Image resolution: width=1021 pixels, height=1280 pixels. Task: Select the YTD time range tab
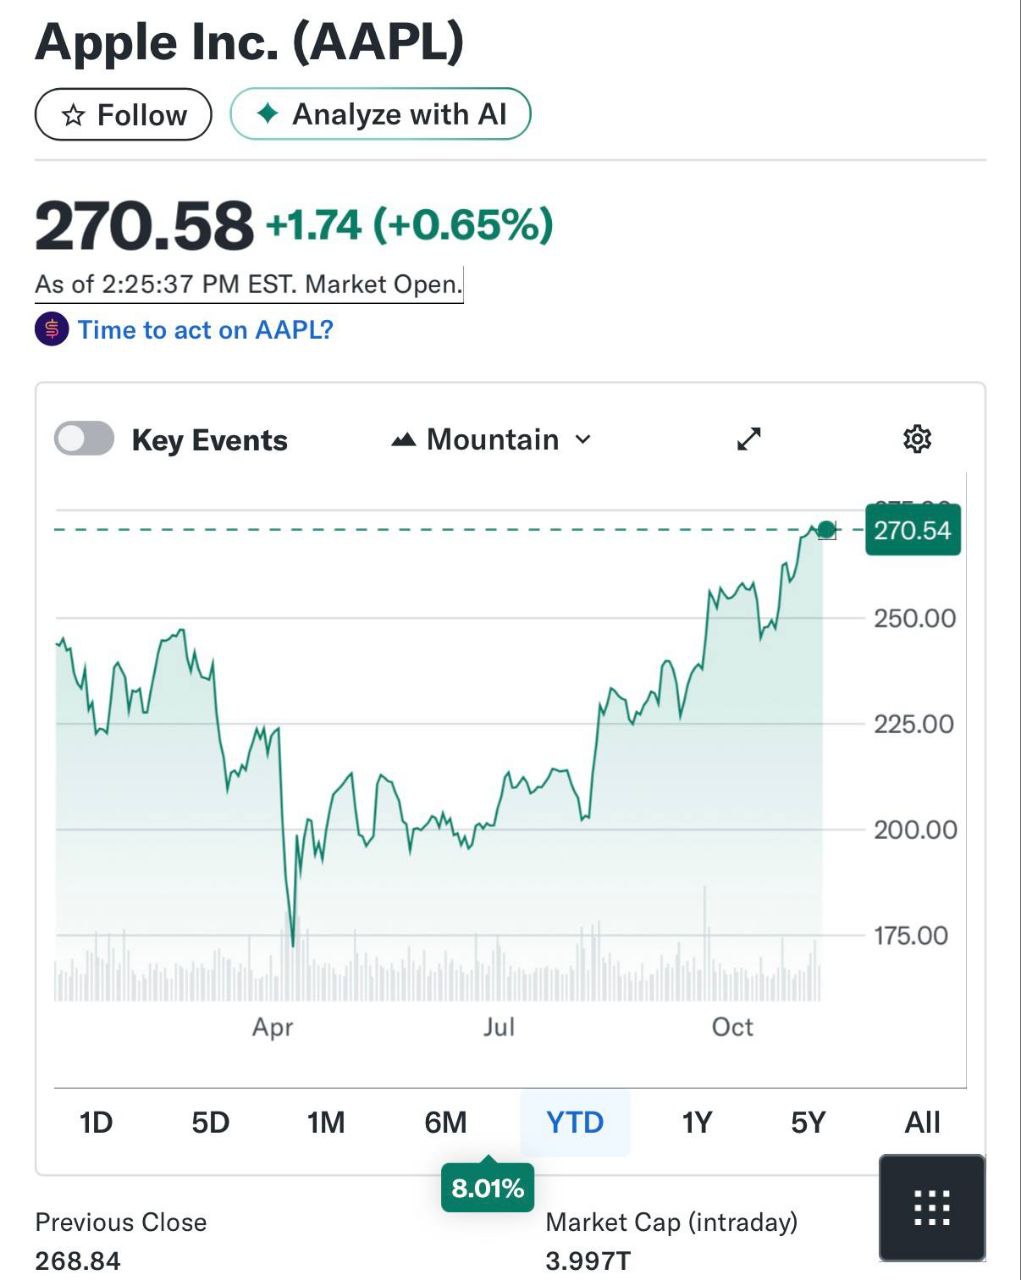point(575,1122)
